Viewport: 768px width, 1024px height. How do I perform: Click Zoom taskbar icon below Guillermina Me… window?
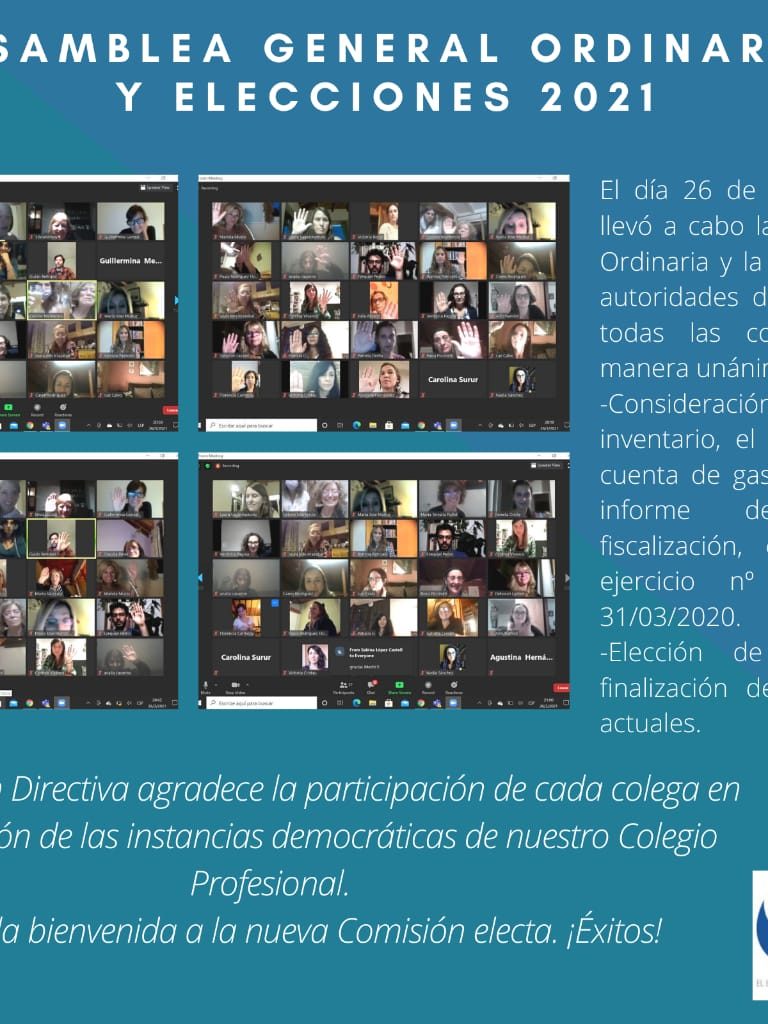(62, 425)
